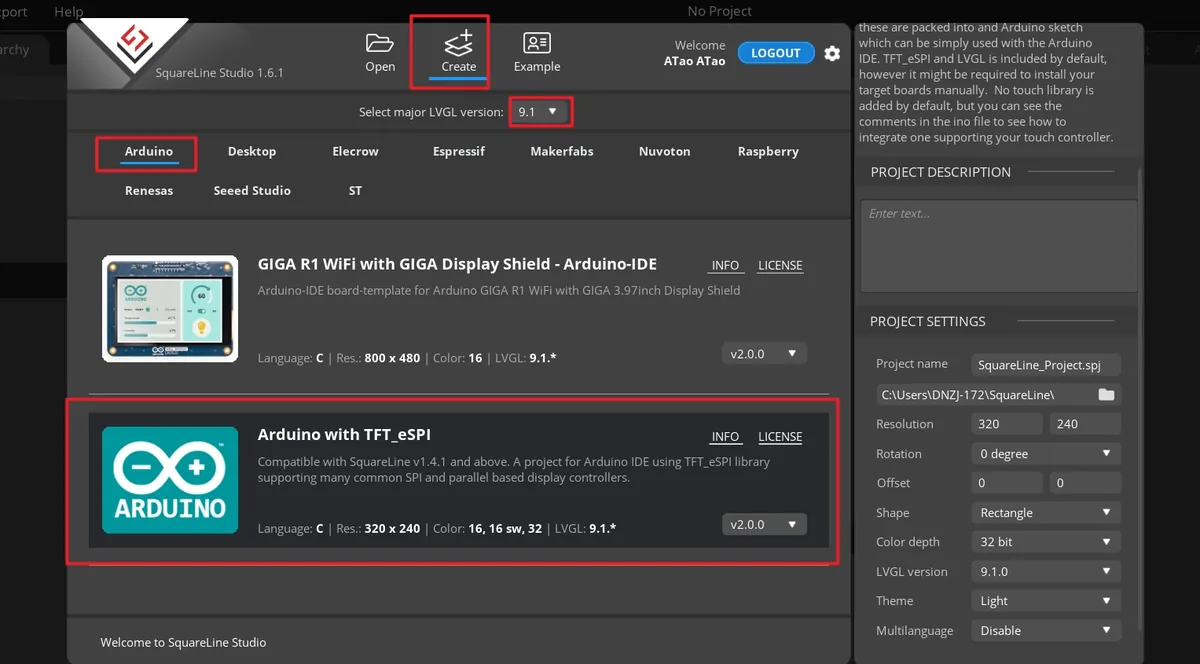
Task: Open the Rotation dropdown
Action: [1046, 454]
